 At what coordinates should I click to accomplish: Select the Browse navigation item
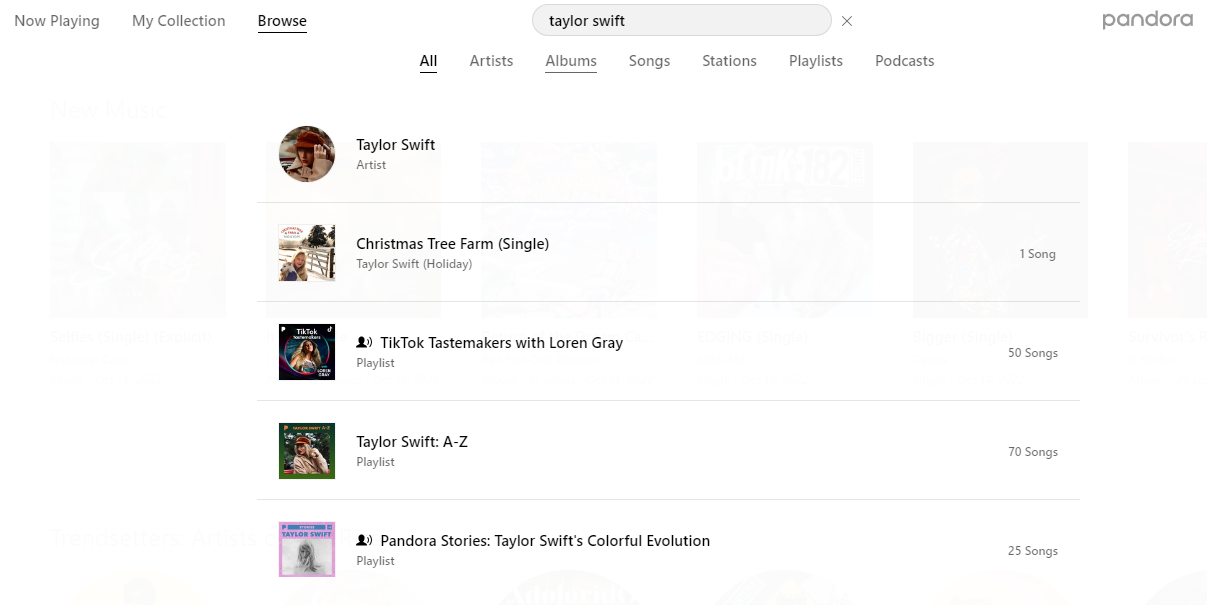coord(282,21)
